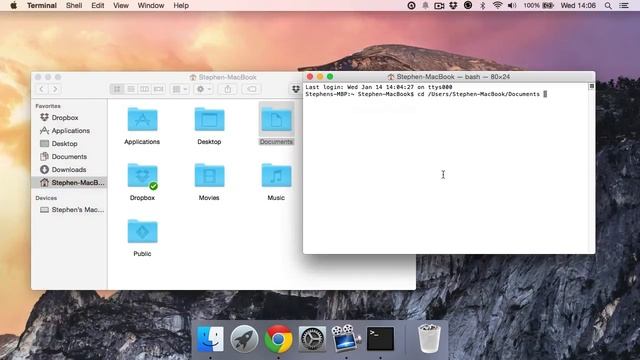Click the Dropbox menu bar icon
The height and width of the screenshot is (360, 640).
453,5
